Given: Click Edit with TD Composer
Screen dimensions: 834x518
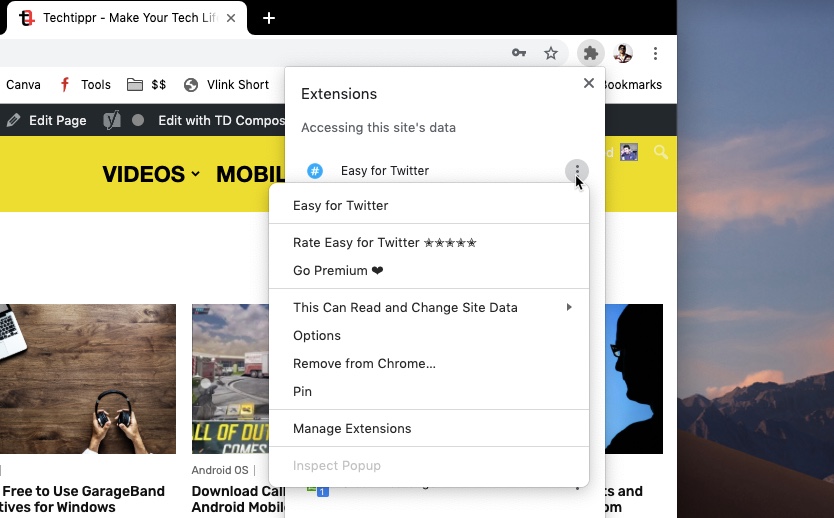Looking at the screenshot, I should click(221, 121).
